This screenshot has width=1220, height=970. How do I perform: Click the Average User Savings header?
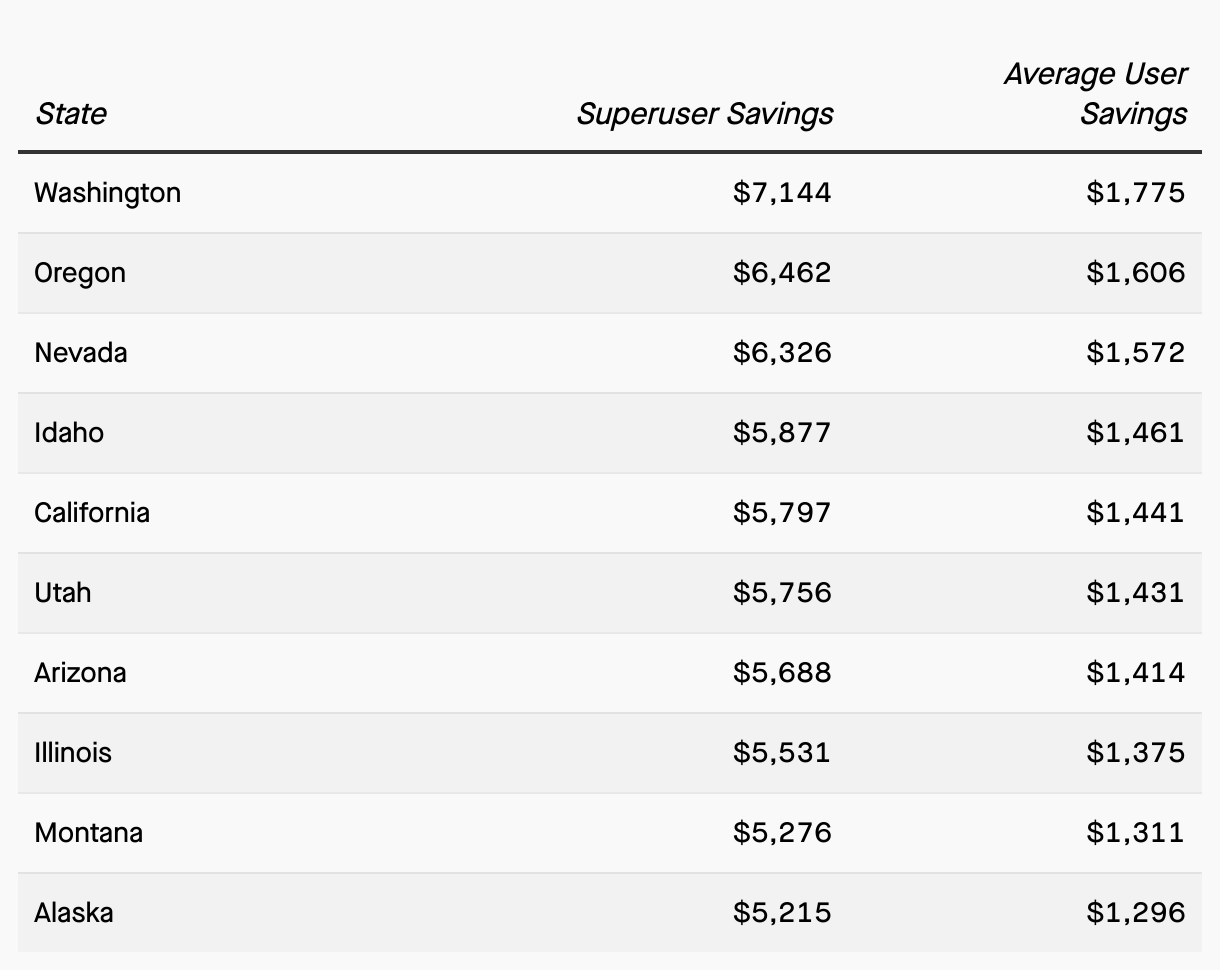coord(1095,94)
